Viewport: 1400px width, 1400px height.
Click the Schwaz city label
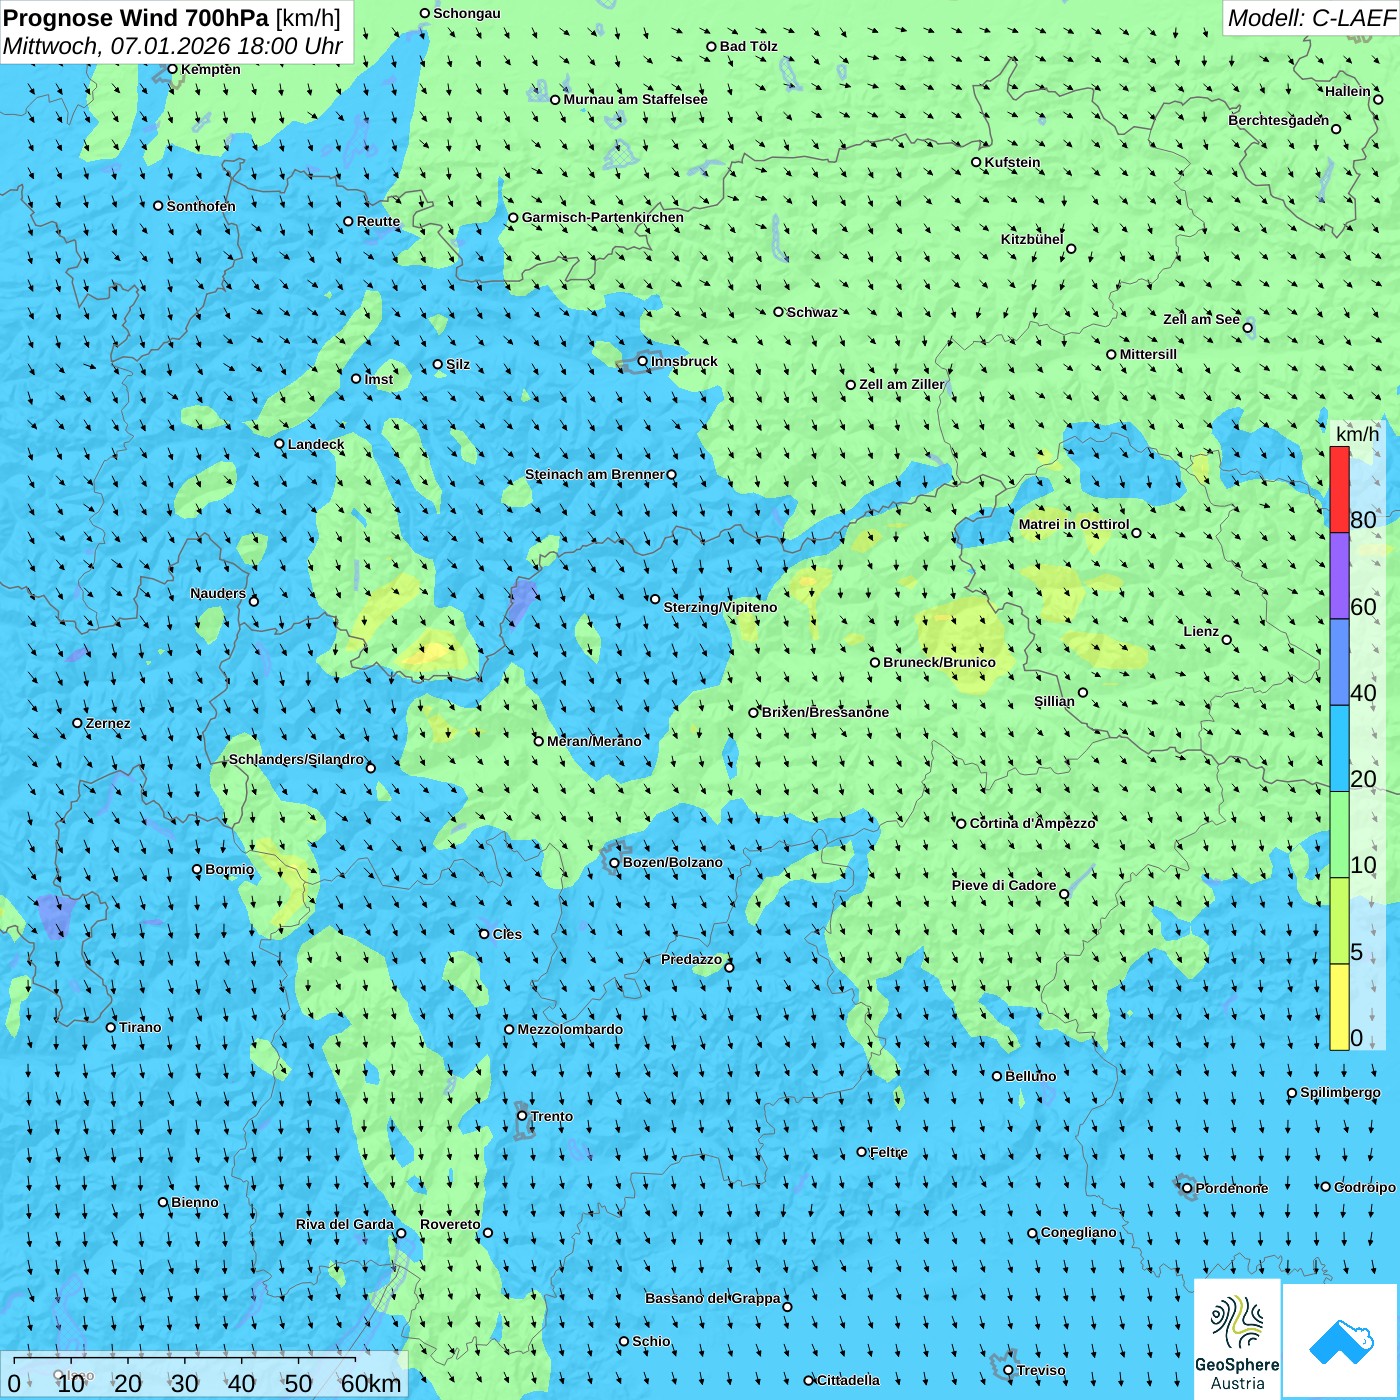(812, 312)
